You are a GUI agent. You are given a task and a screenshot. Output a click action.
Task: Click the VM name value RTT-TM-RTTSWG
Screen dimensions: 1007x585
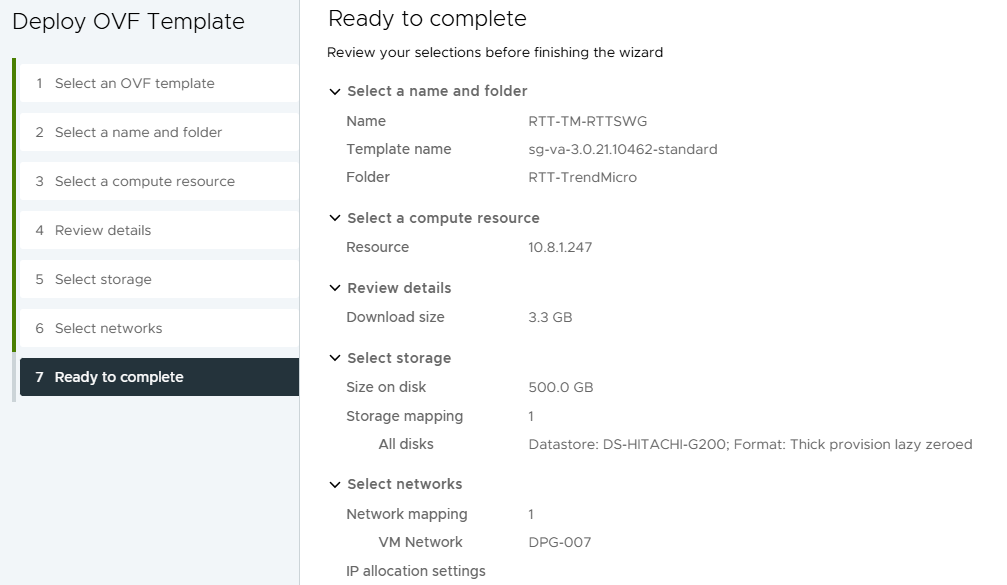tap(587, 121)
